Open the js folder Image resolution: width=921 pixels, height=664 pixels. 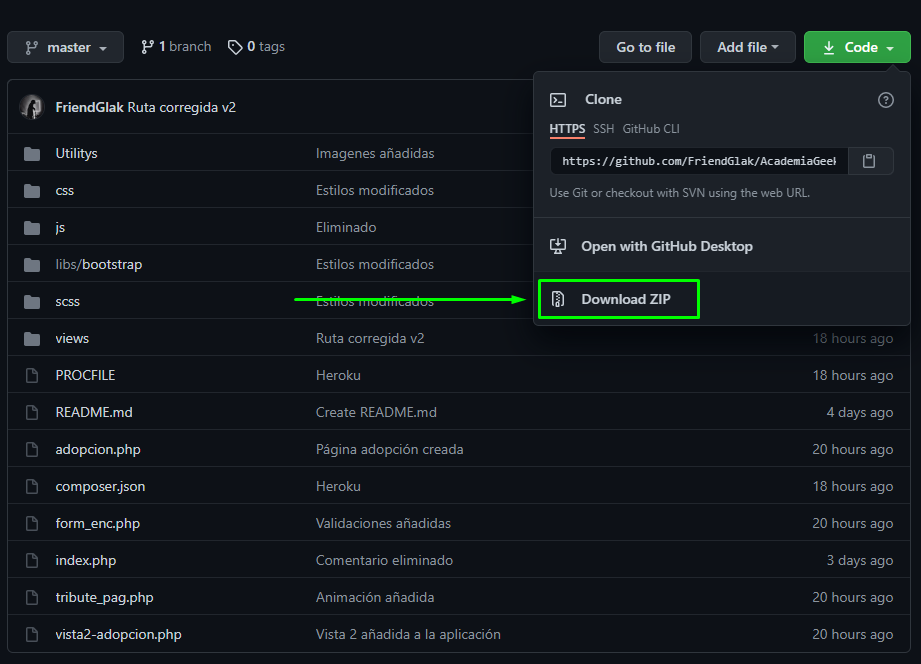coord(60,227)
